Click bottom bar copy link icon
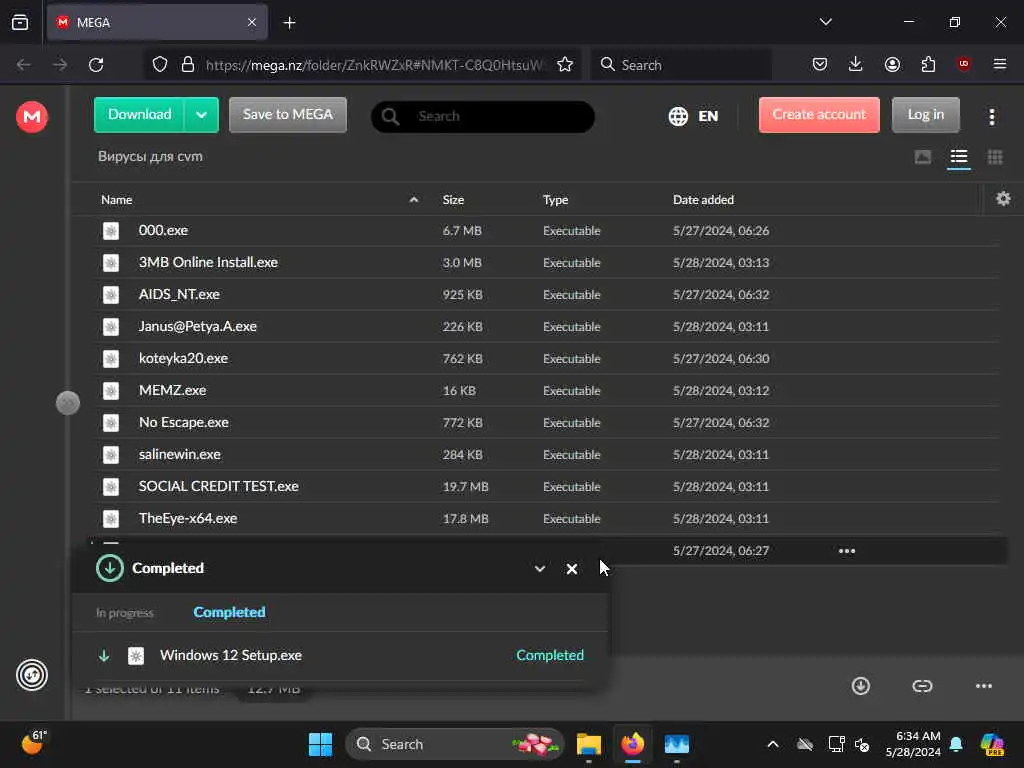The width and height of the screenshot is (1024, 768). [922, 686]
